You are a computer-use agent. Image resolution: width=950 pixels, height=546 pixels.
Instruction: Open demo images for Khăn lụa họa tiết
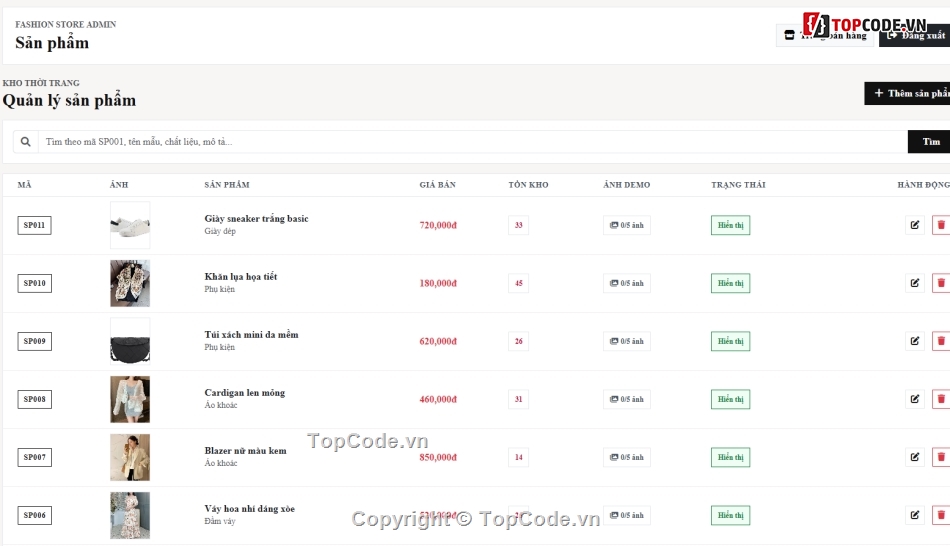[x=626, y=283]
